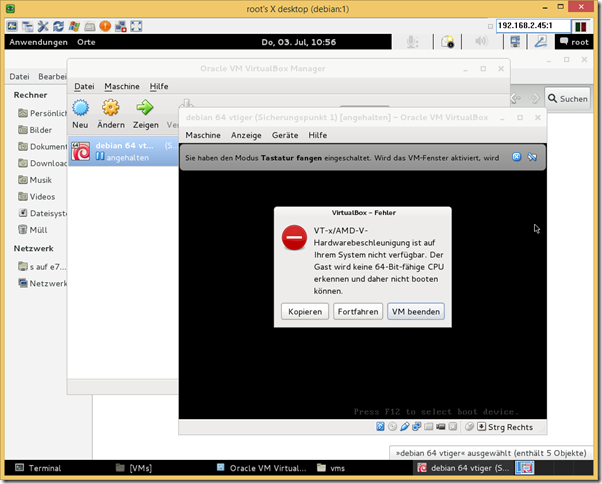Screen dimensions: 602x484
Task: Open the Anwendungen menu in the GNOME panel
Action: pos(38,42)
